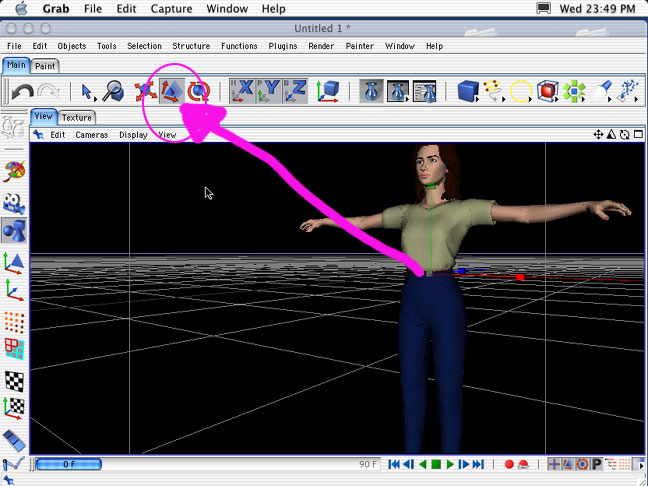Select the Magnify zoom tool
The height and width of the screenshot is (486, 648).
click(113, 91)
